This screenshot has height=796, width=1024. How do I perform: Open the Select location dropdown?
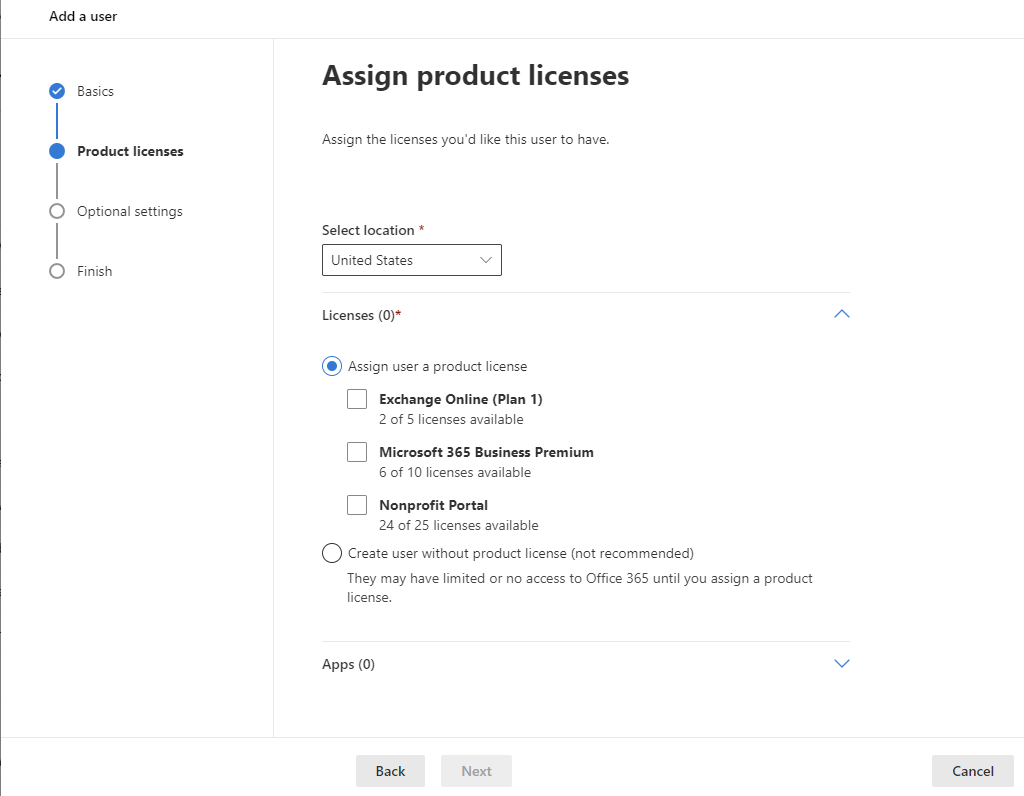tap(411, 260)
